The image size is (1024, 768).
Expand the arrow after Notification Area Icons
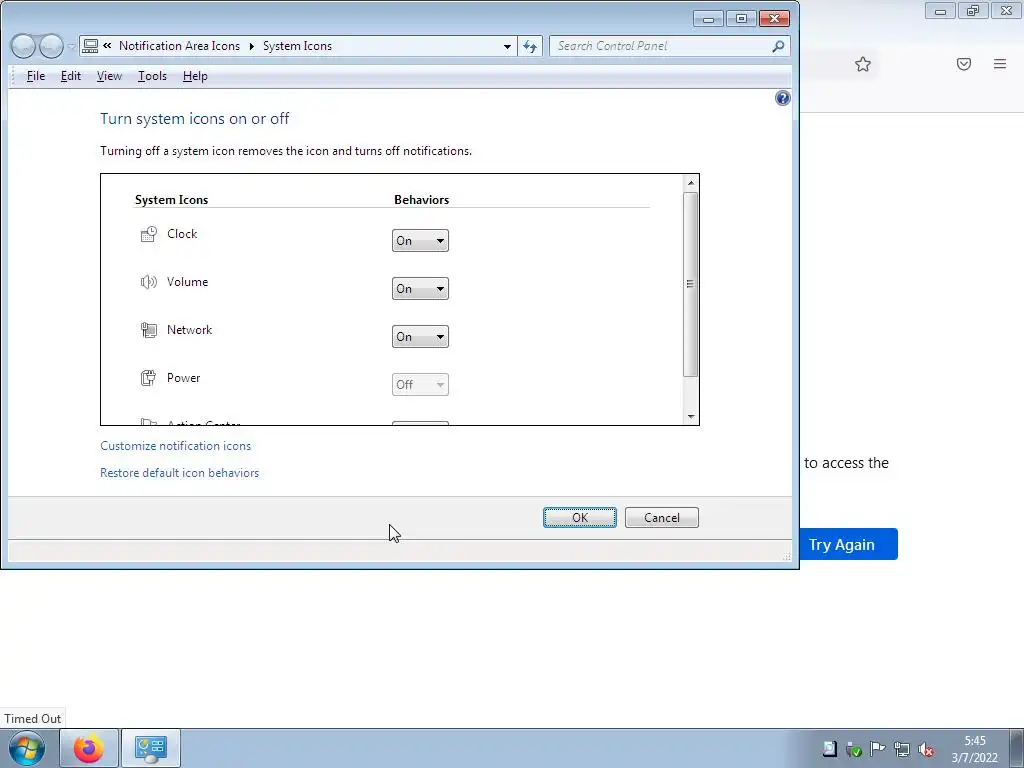point(251,46)
